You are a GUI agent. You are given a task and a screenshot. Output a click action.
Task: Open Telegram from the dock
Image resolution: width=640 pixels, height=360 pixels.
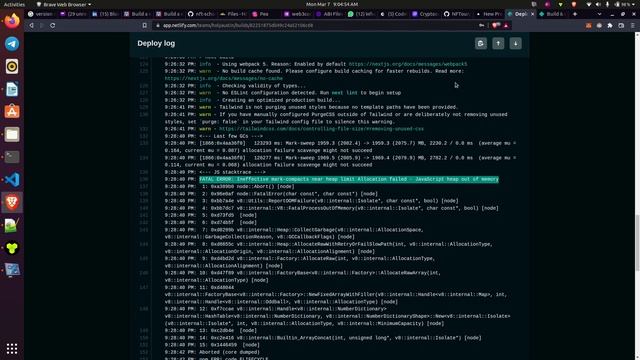tap(12, 44)
